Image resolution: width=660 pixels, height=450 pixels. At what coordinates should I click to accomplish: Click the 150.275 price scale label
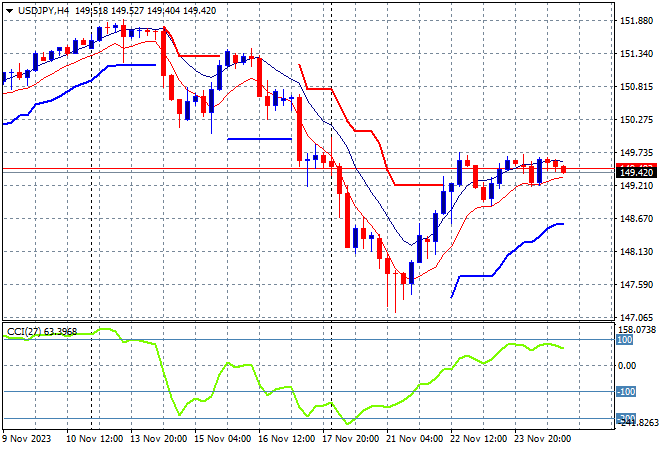[x=636, y=120]
